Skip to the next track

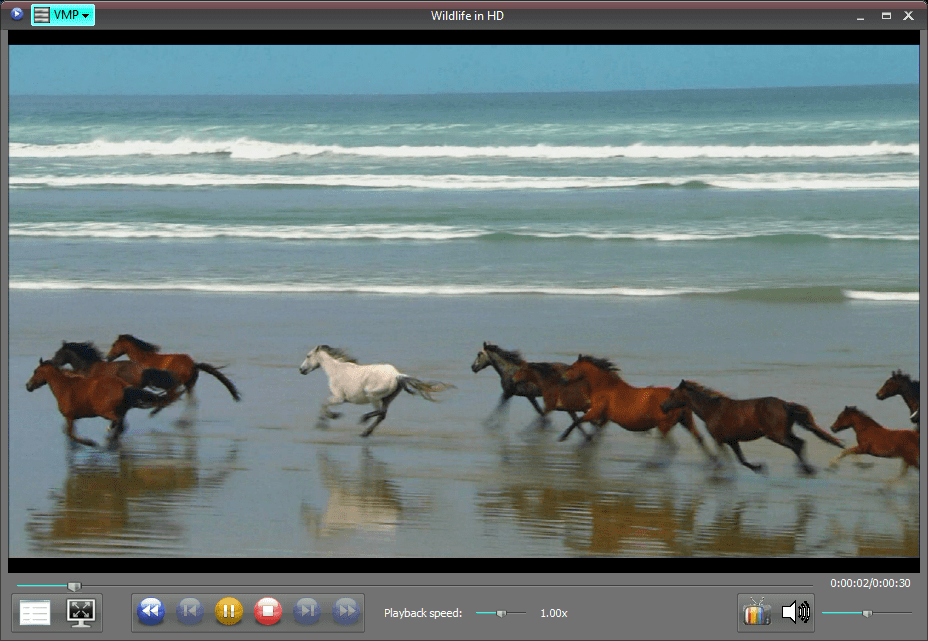[306, 611]
